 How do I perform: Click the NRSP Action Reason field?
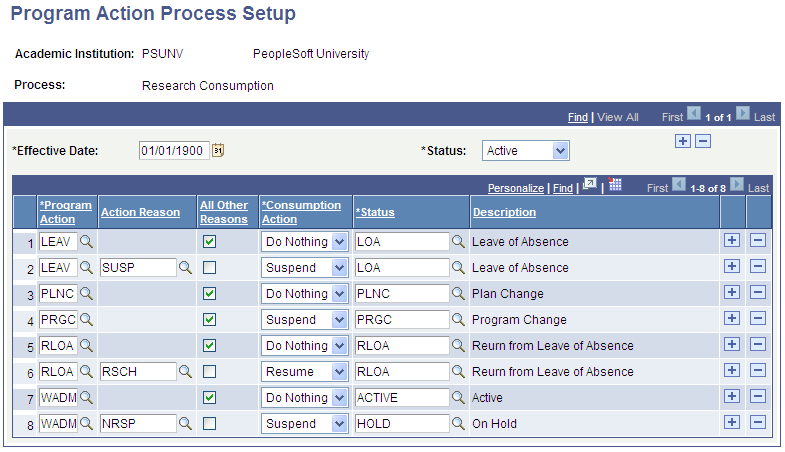coord(136,423)
